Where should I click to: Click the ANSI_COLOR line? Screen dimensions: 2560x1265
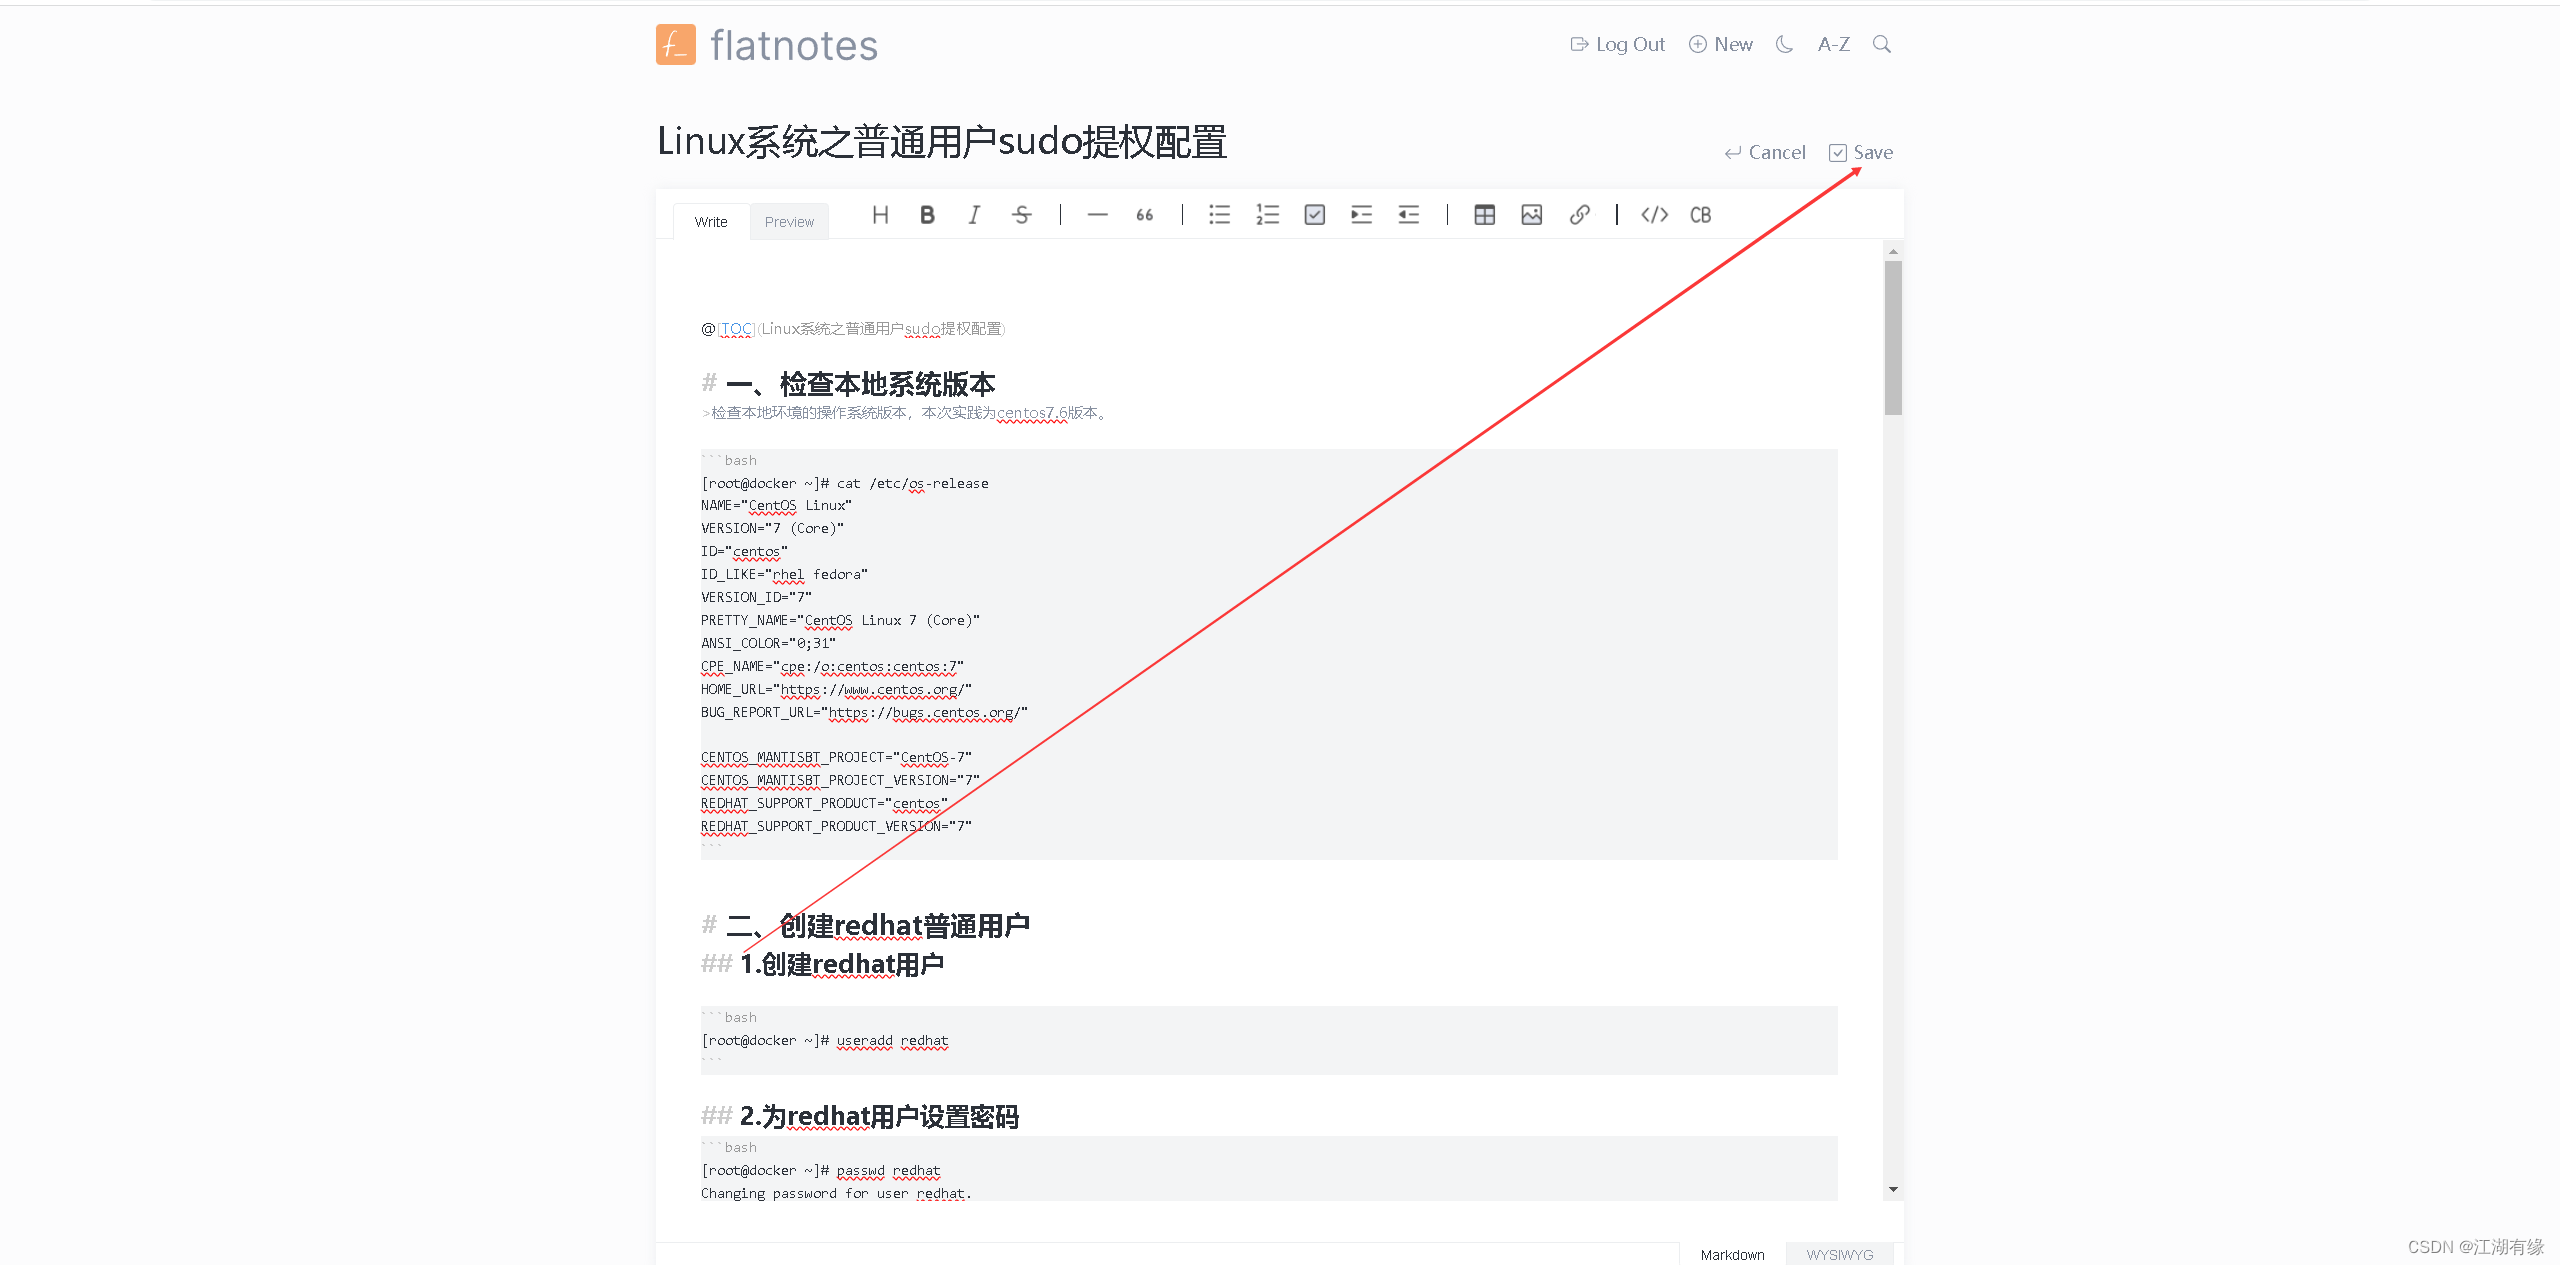(768, 644)
